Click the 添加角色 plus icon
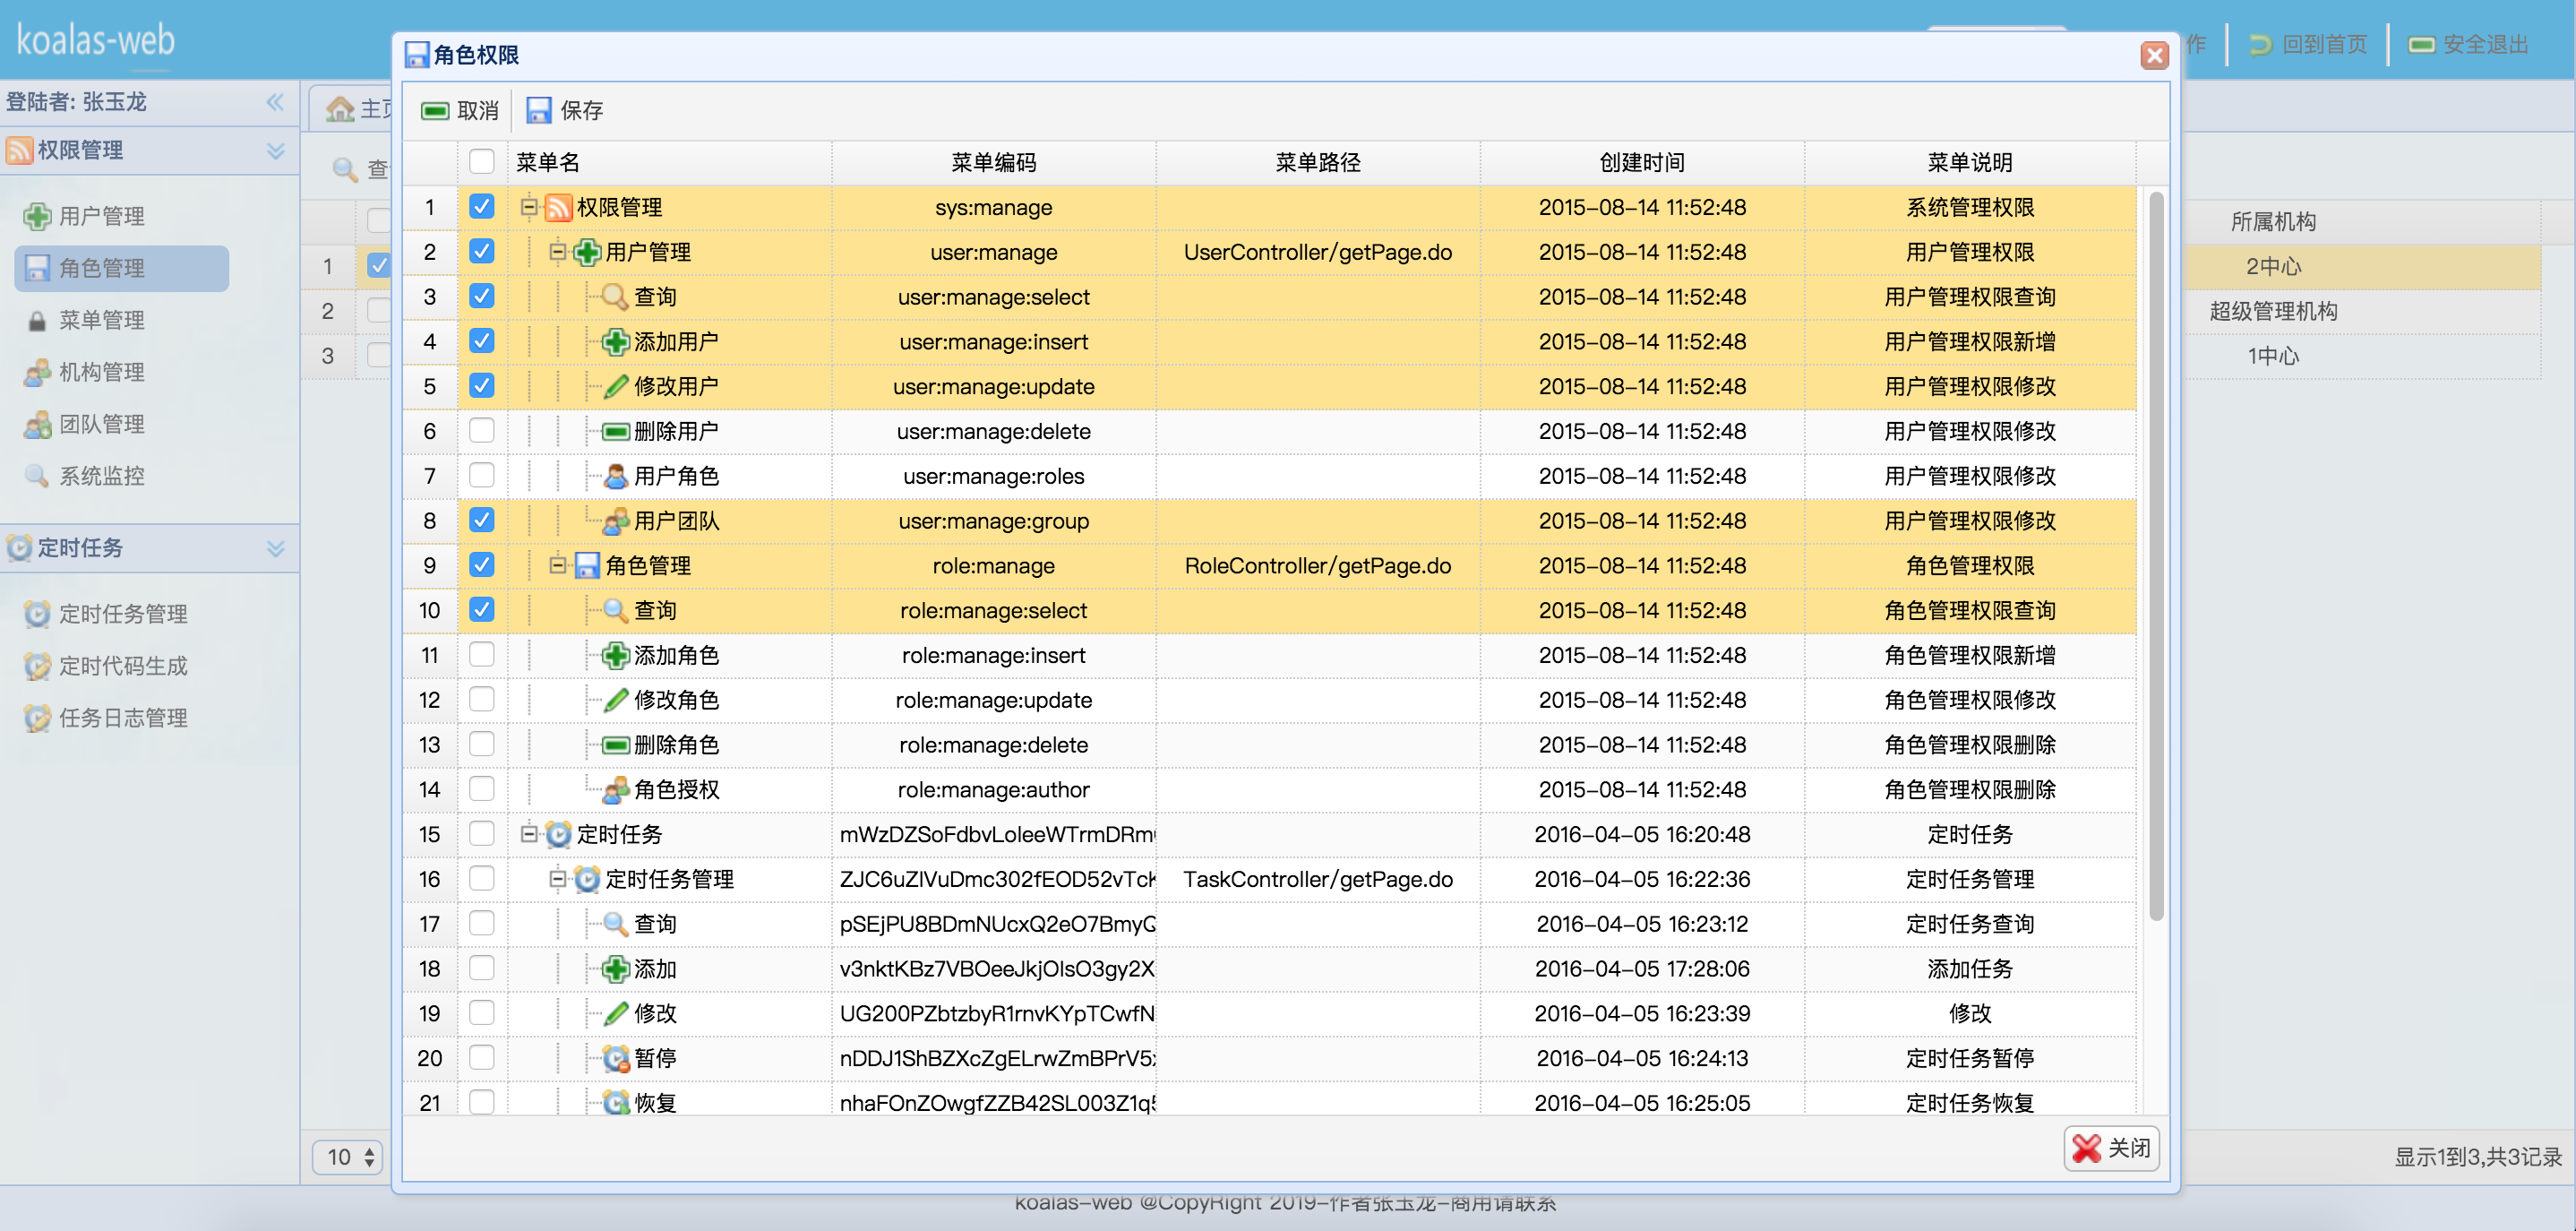This screenshot has width=2576, height=1231. [x=615, y=655]
